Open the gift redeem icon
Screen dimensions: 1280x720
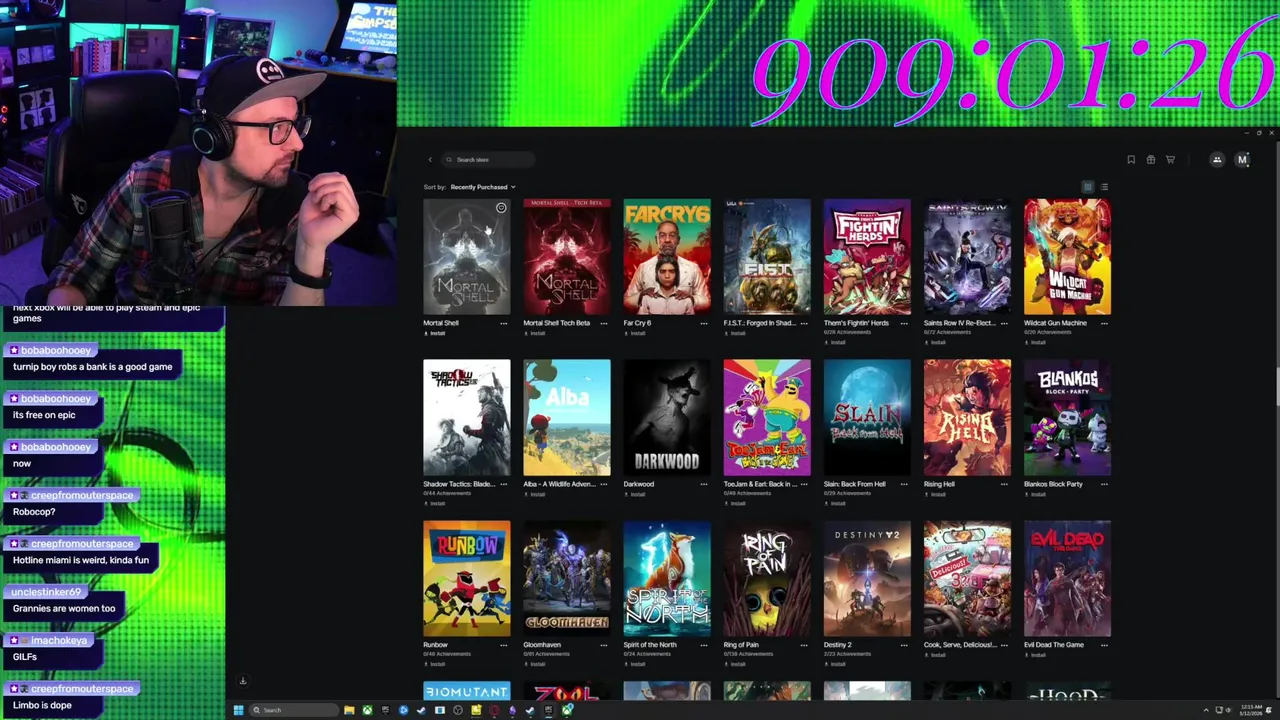(x=1151, y=160)
